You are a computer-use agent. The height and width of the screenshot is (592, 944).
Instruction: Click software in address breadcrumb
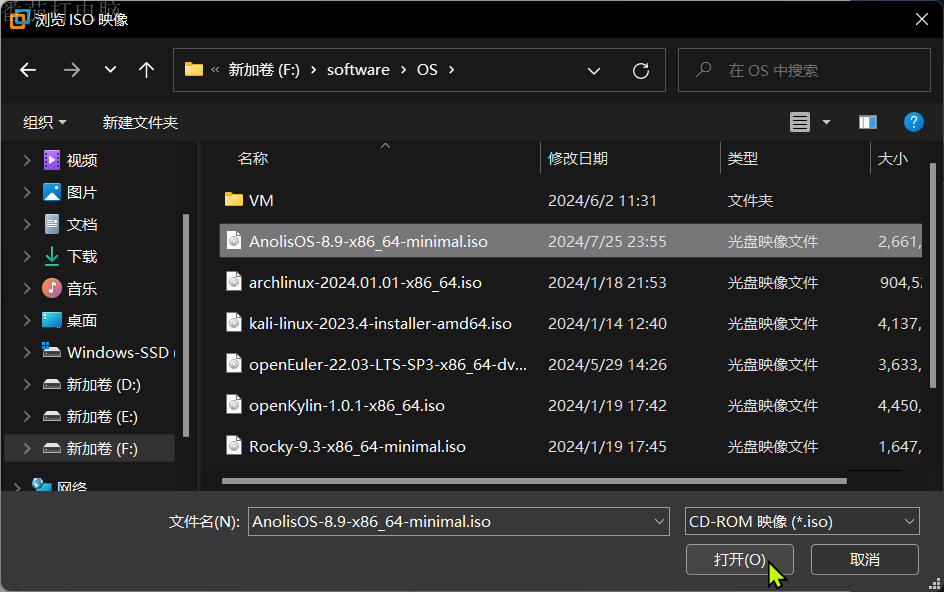358,70
